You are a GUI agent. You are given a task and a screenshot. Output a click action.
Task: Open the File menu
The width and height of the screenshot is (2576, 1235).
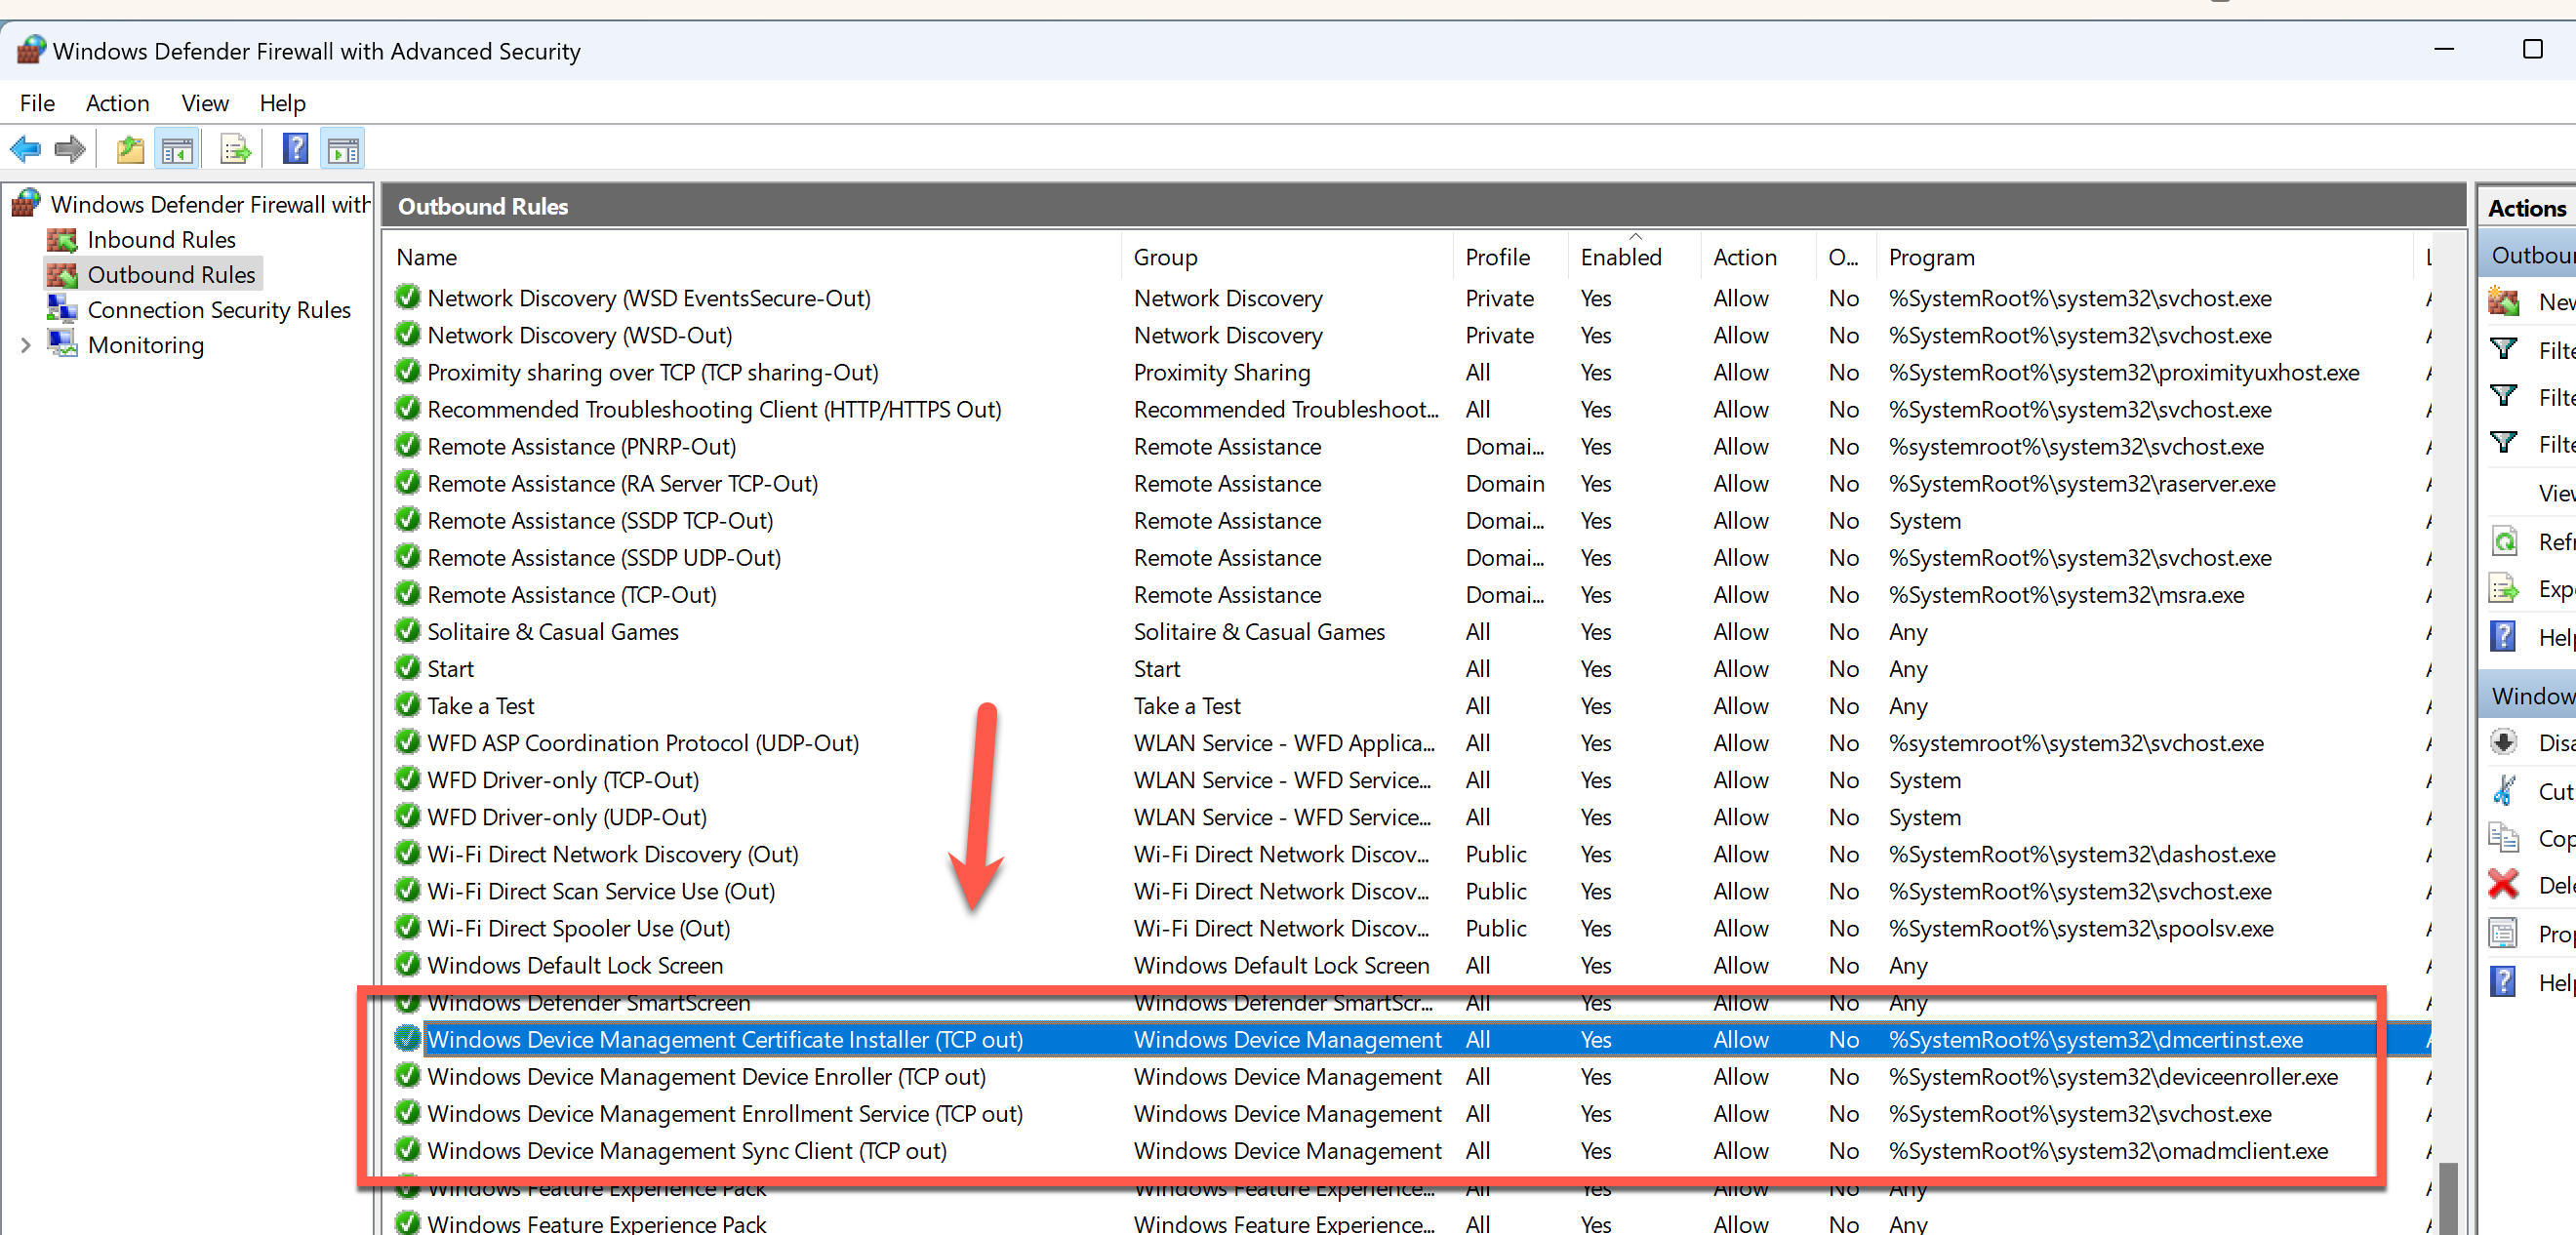(37, 103)
